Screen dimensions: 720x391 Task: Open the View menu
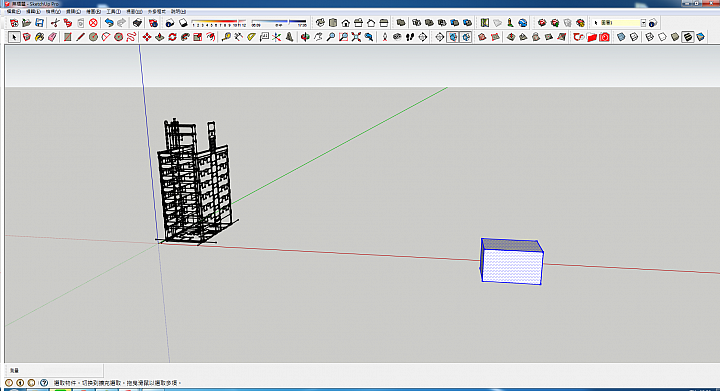(53, 11)
